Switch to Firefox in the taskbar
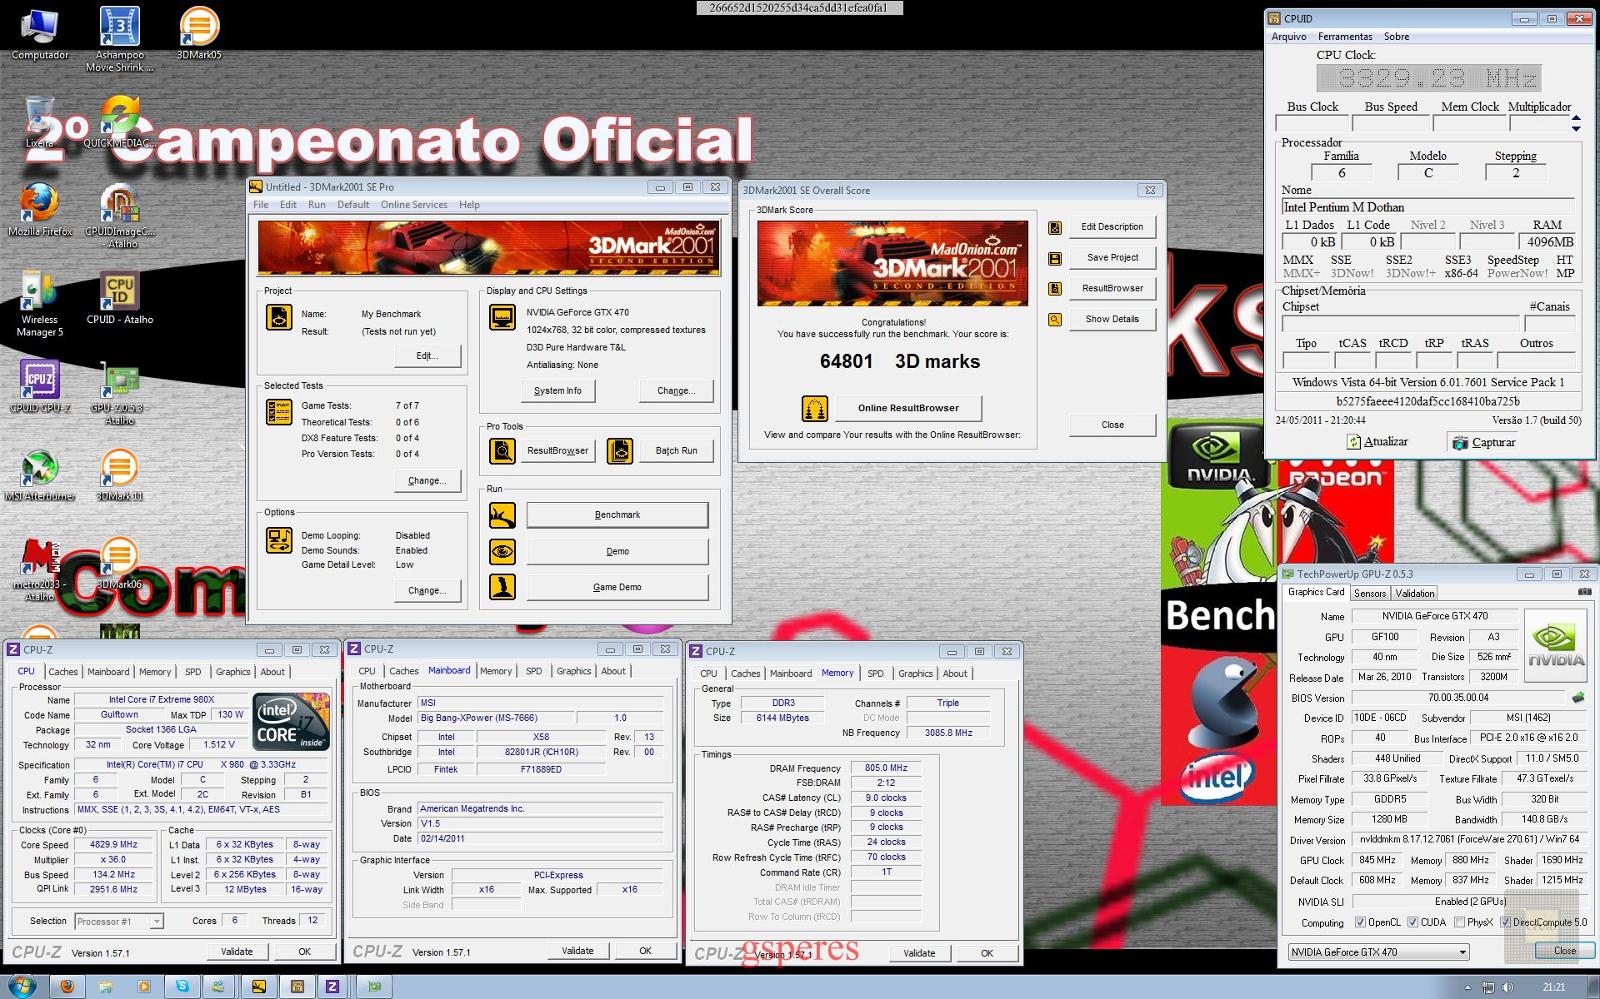Screen dimensions: 1600x999 [x=68, y=987]
